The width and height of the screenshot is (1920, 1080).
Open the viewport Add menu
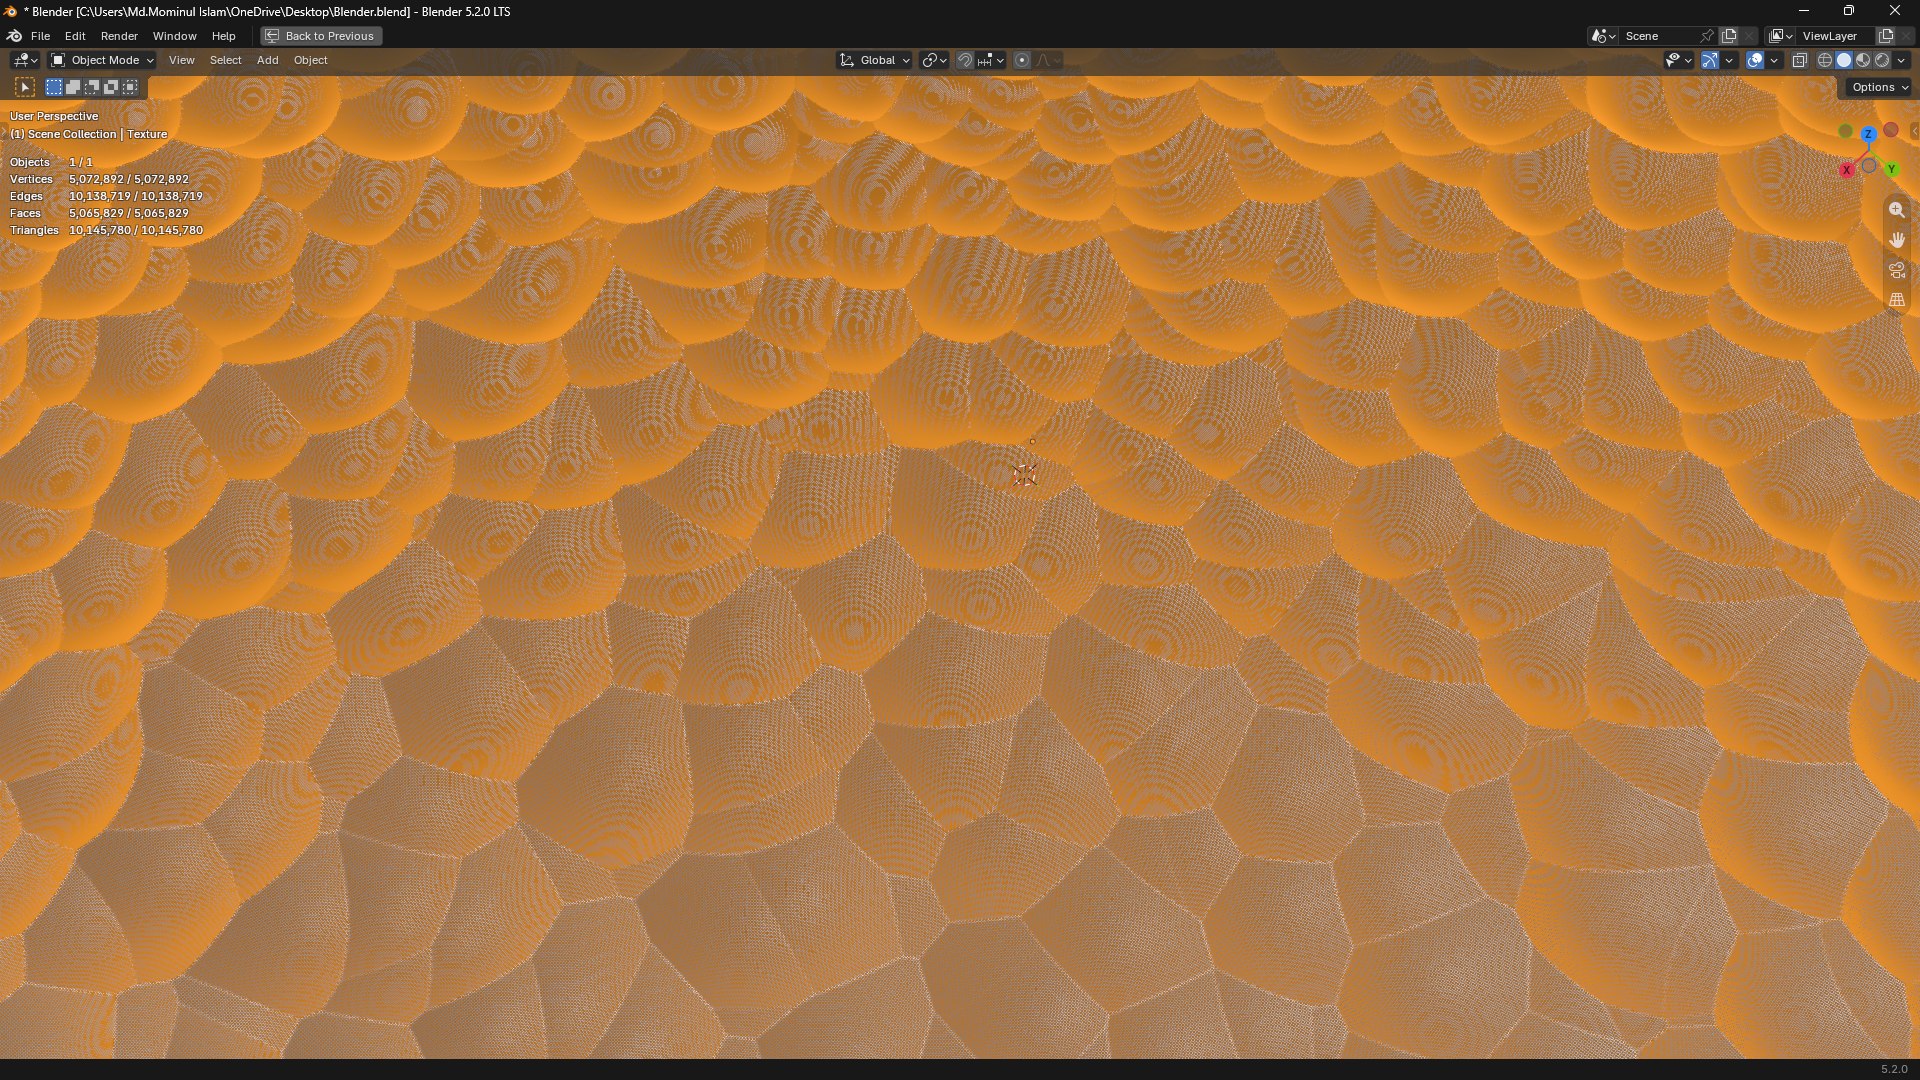click(x=267, y=61)
